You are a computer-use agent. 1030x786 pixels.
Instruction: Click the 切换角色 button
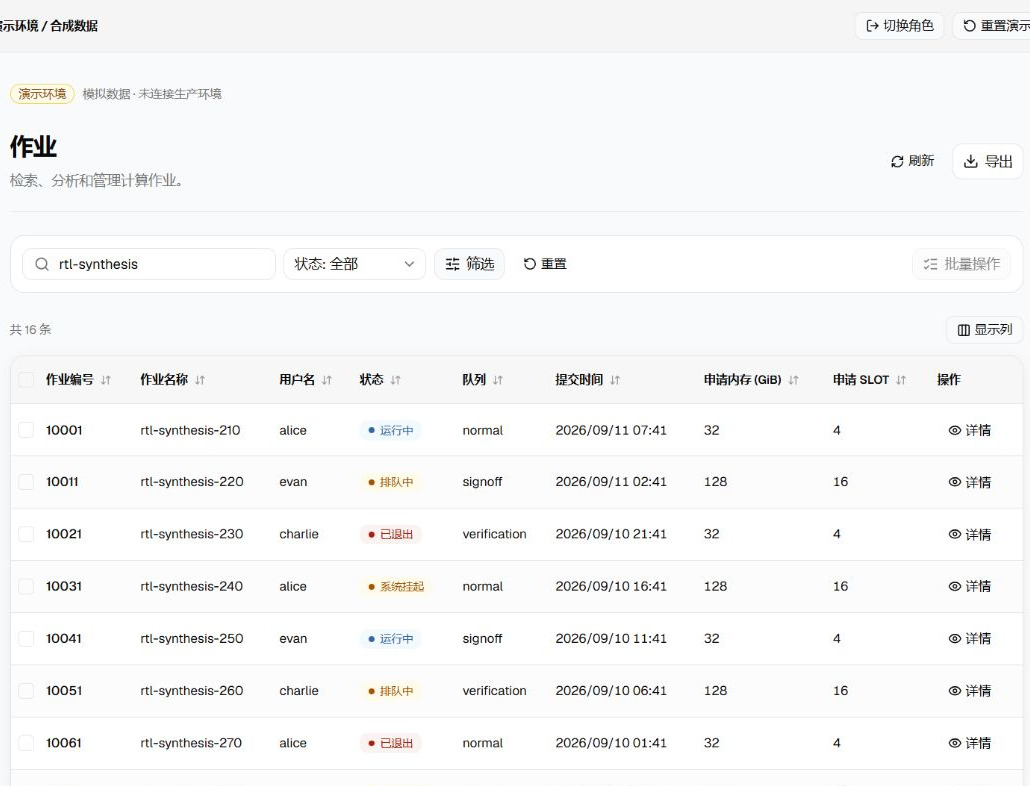[899, 26]
